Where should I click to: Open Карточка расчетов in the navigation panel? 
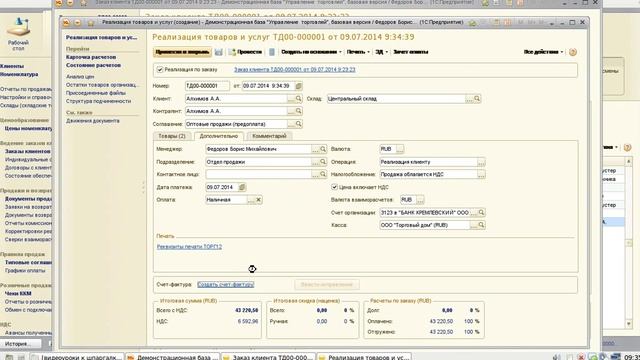click(91, 57)
